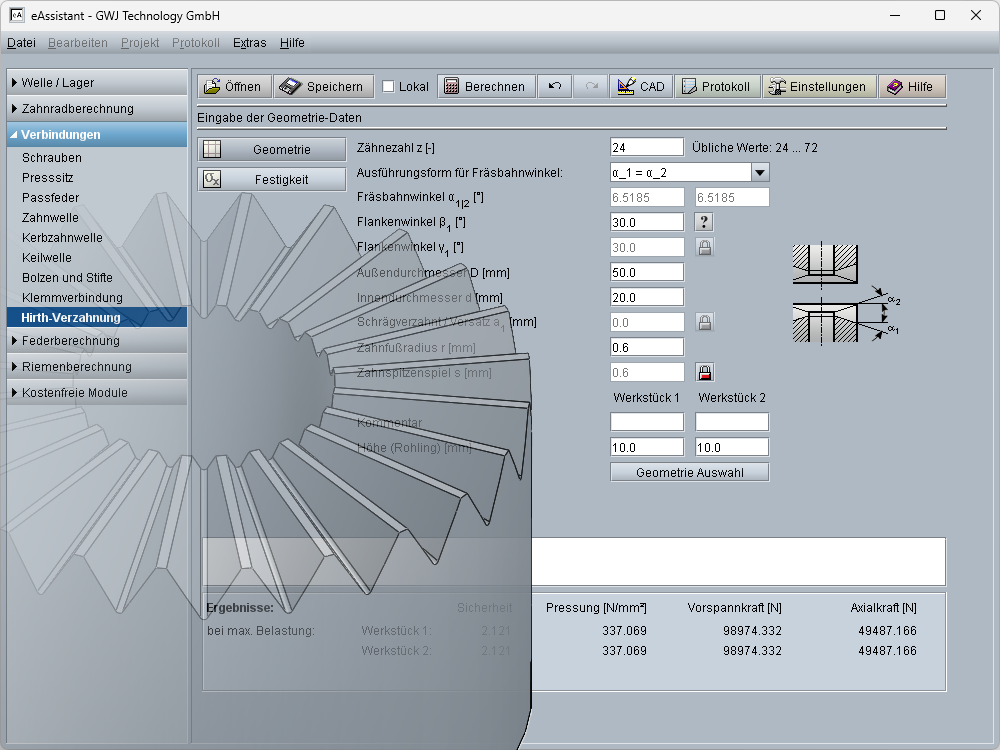Click the Zähnezahl input field

tap(646, 147)
